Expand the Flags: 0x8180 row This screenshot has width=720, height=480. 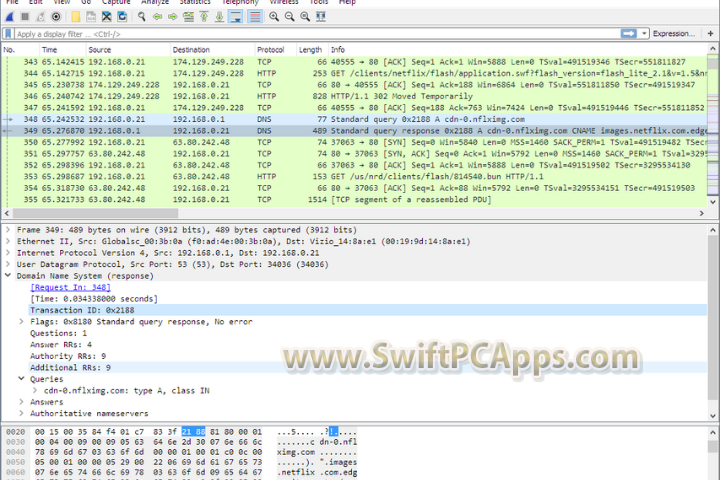(21, 322)
